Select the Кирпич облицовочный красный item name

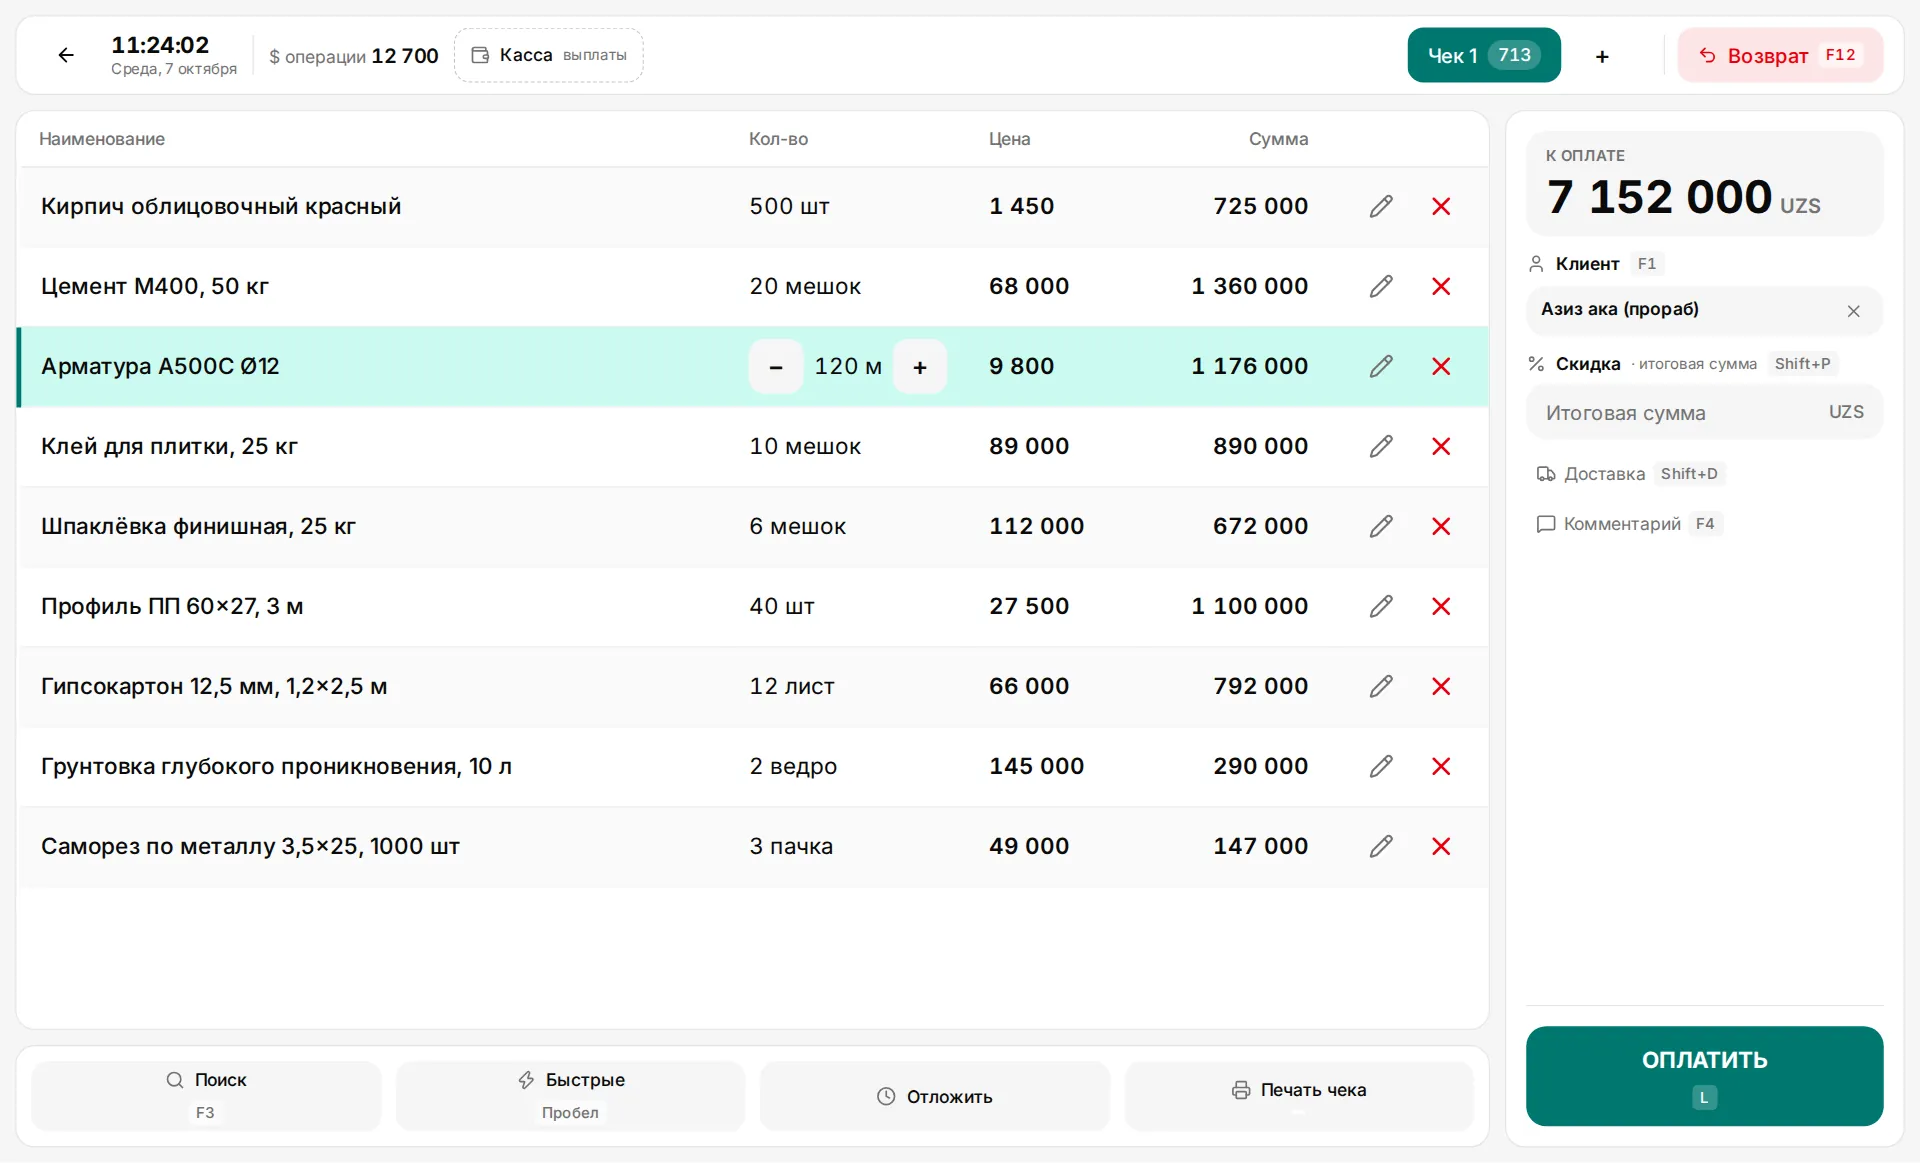221,206
